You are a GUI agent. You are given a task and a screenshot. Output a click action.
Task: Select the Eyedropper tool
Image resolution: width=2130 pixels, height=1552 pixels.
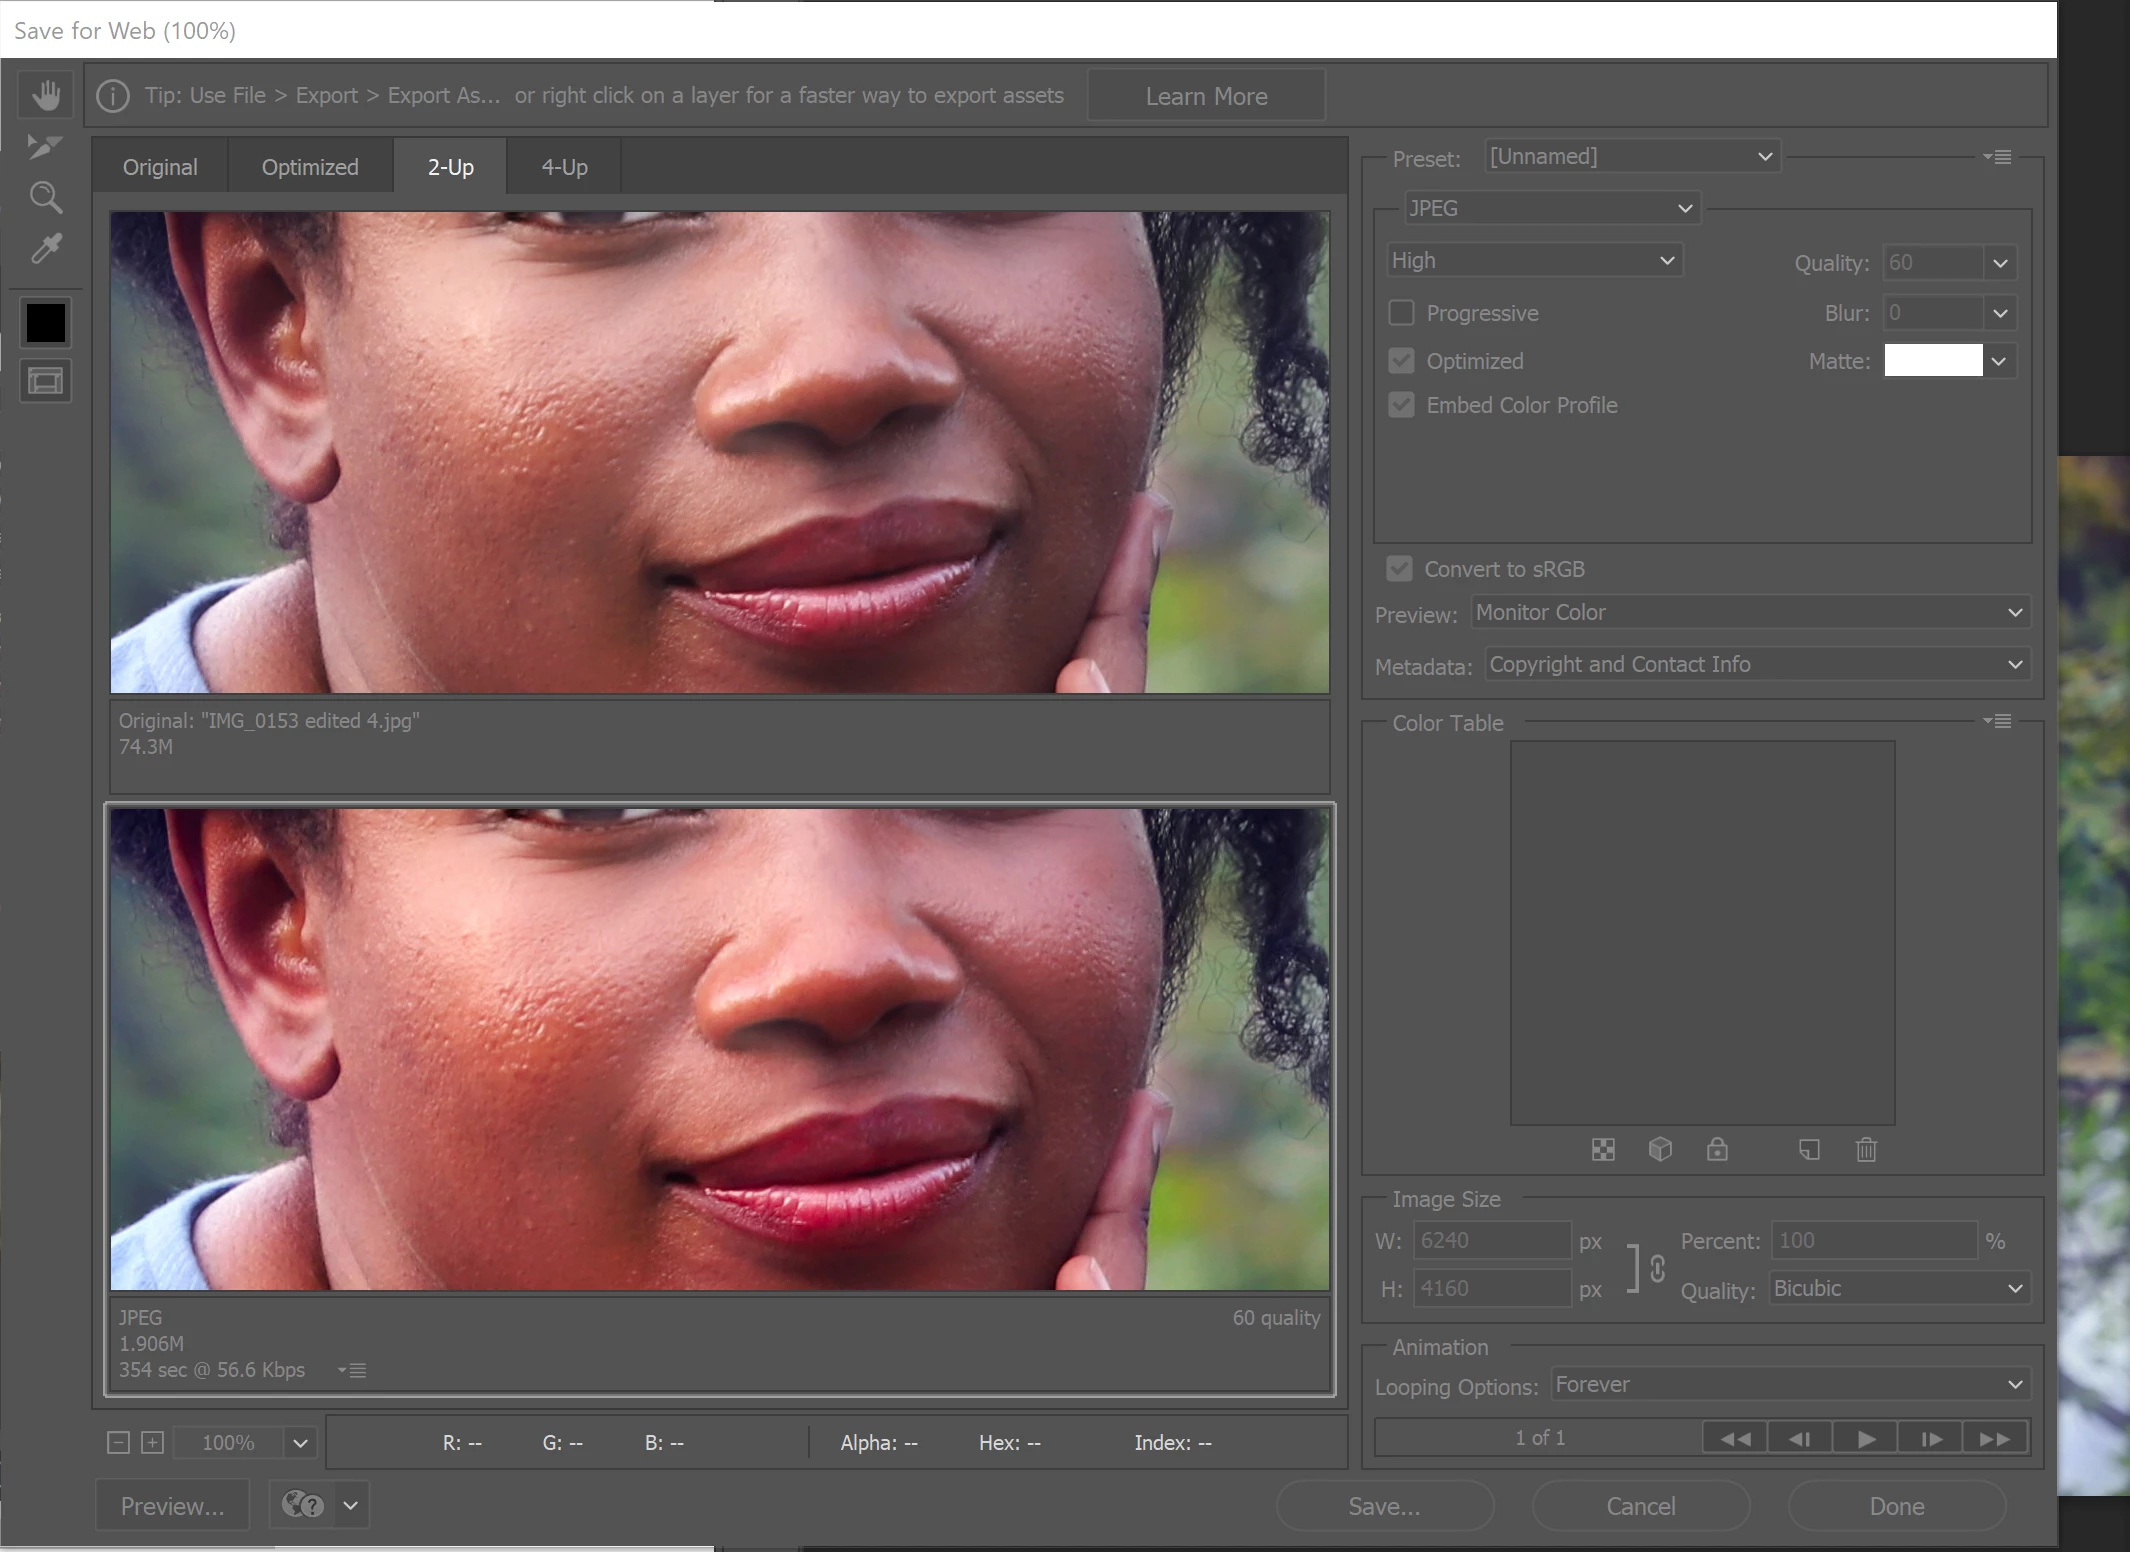[x=45, y=248]
